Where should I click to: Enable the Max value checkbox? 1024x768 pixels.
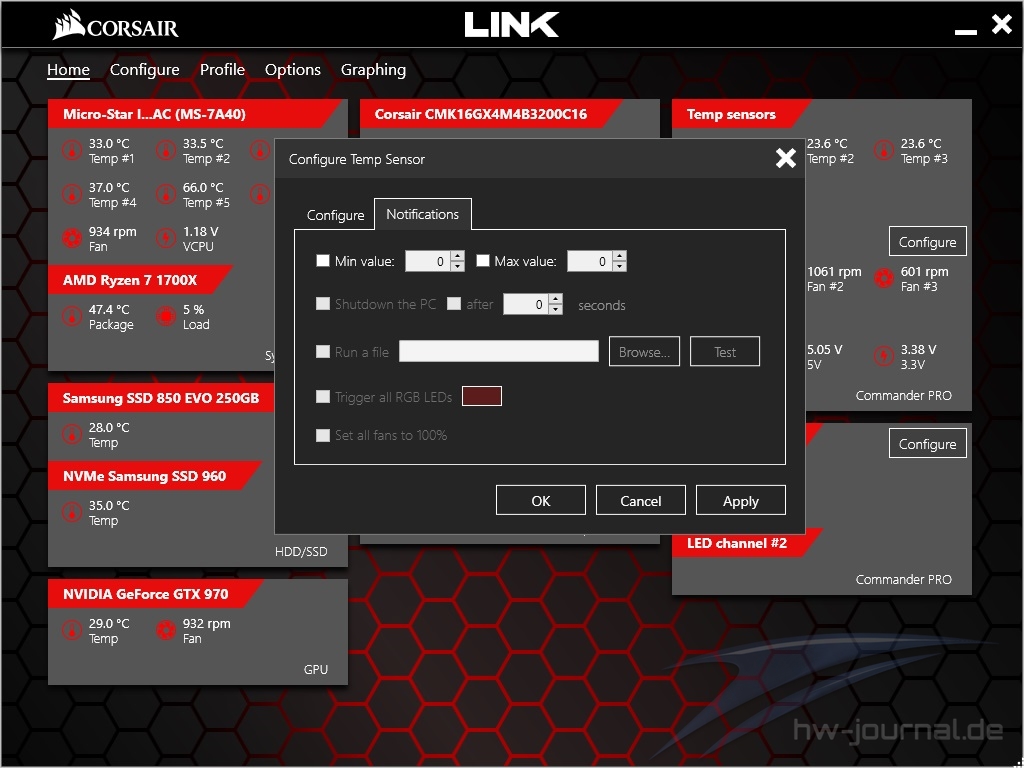(x=483, y=261)
